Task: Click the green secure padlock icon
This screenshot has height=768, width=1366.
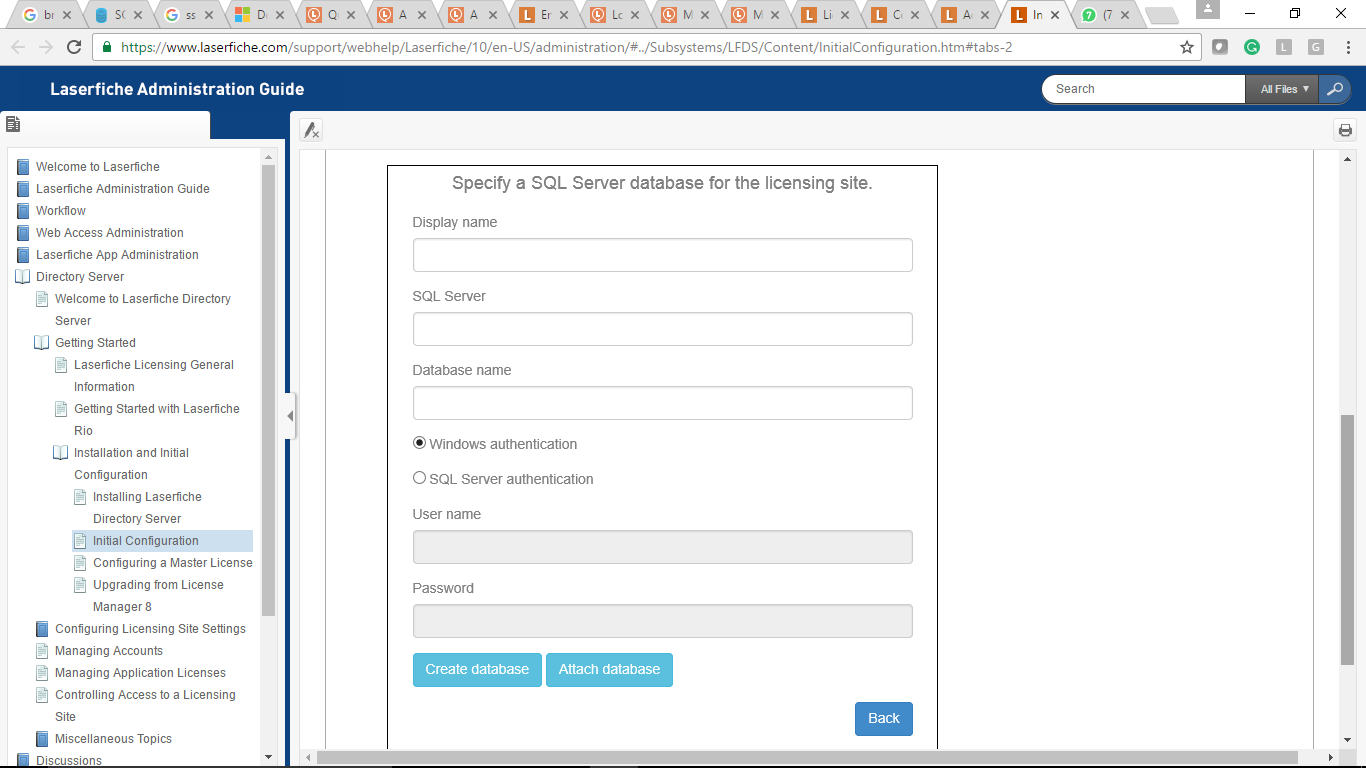Action: coord(107,47)
